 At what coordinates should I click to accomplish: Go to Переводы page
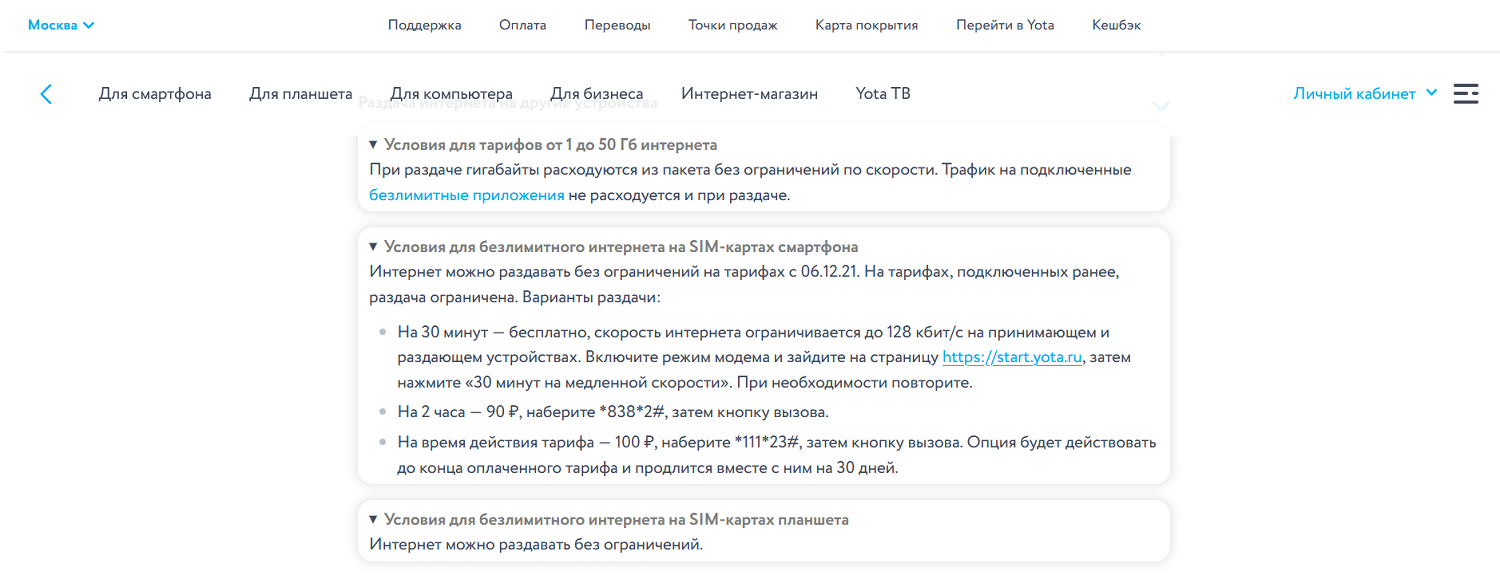pyautogui.click(x=617, y=25)
